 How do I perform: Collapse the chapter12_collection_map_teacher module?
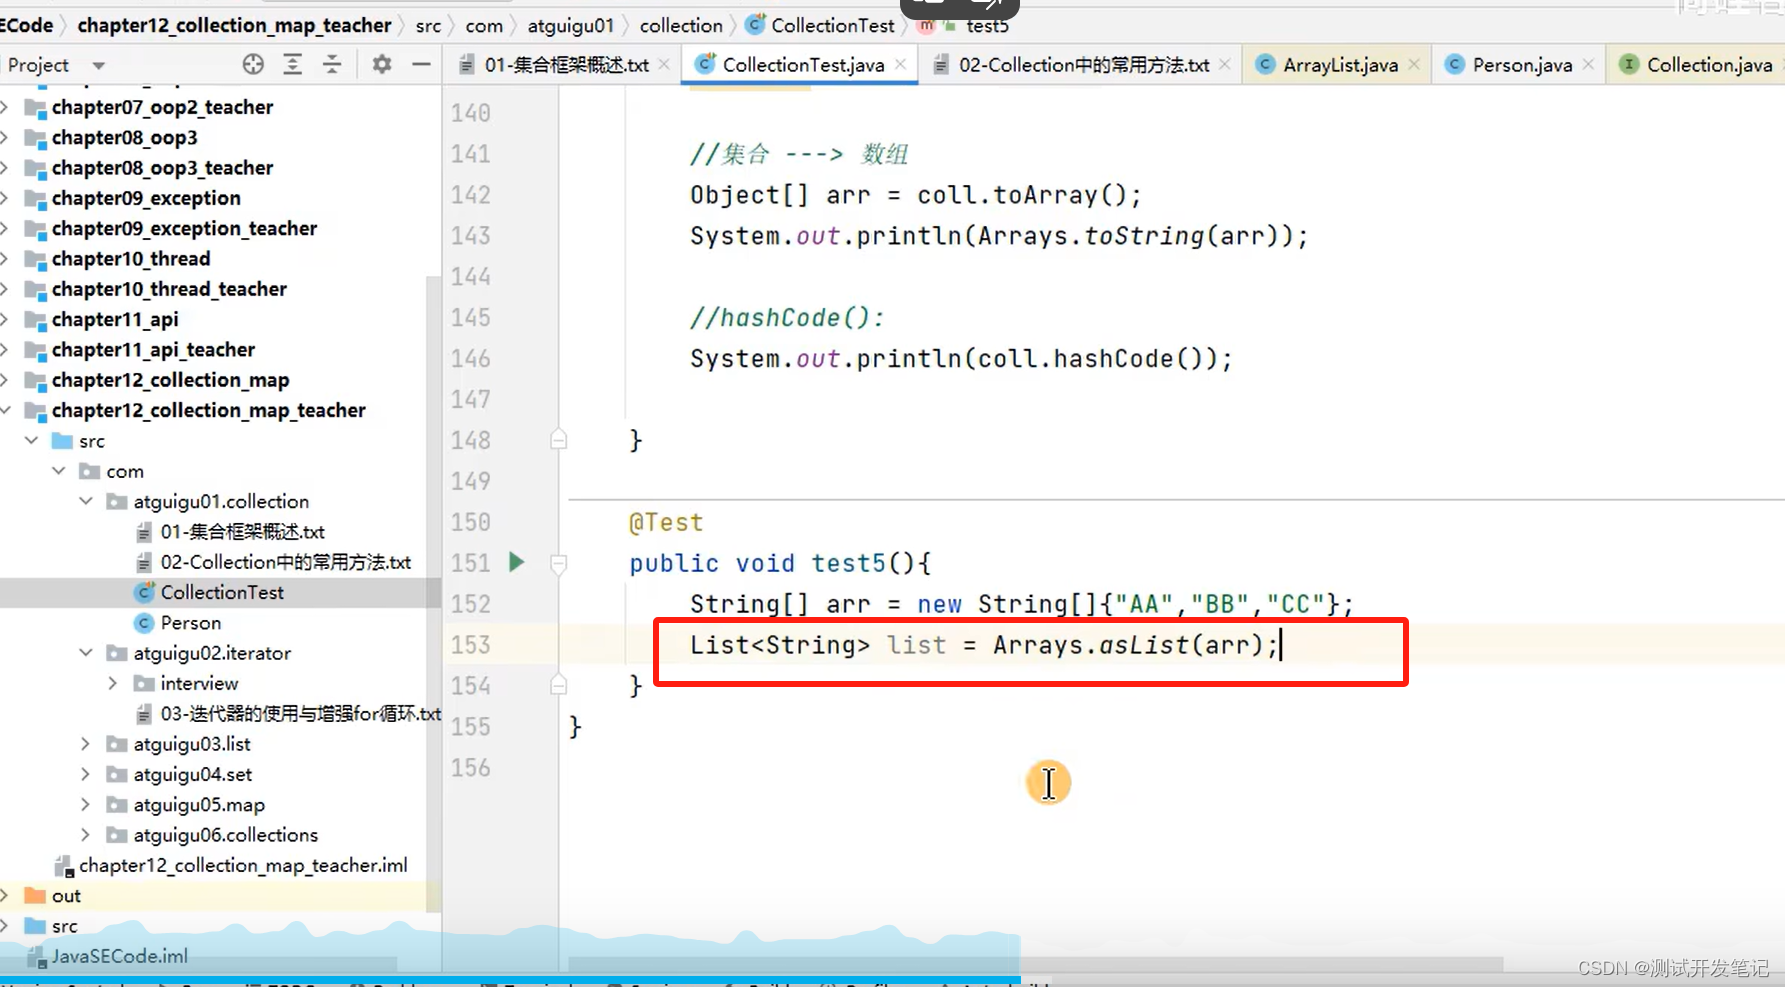tap(7, 410)
